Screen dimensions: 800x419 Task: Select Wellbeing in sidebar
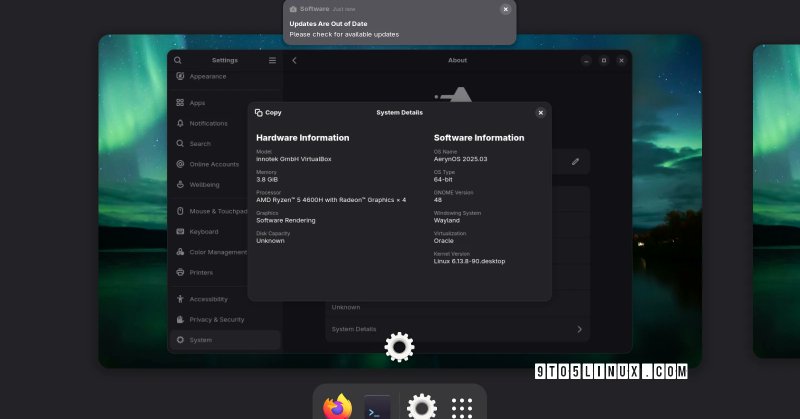click(x=225, y=185)
